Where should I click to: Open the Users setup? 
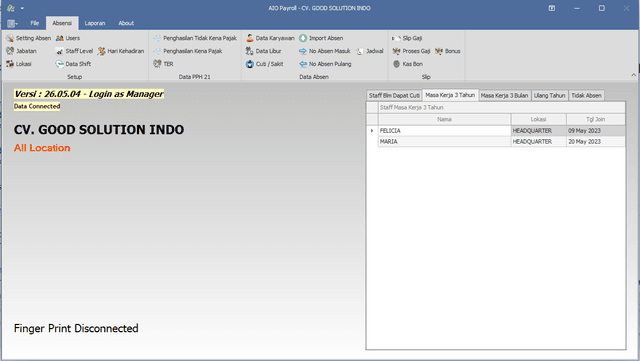(x=68, y=38)
